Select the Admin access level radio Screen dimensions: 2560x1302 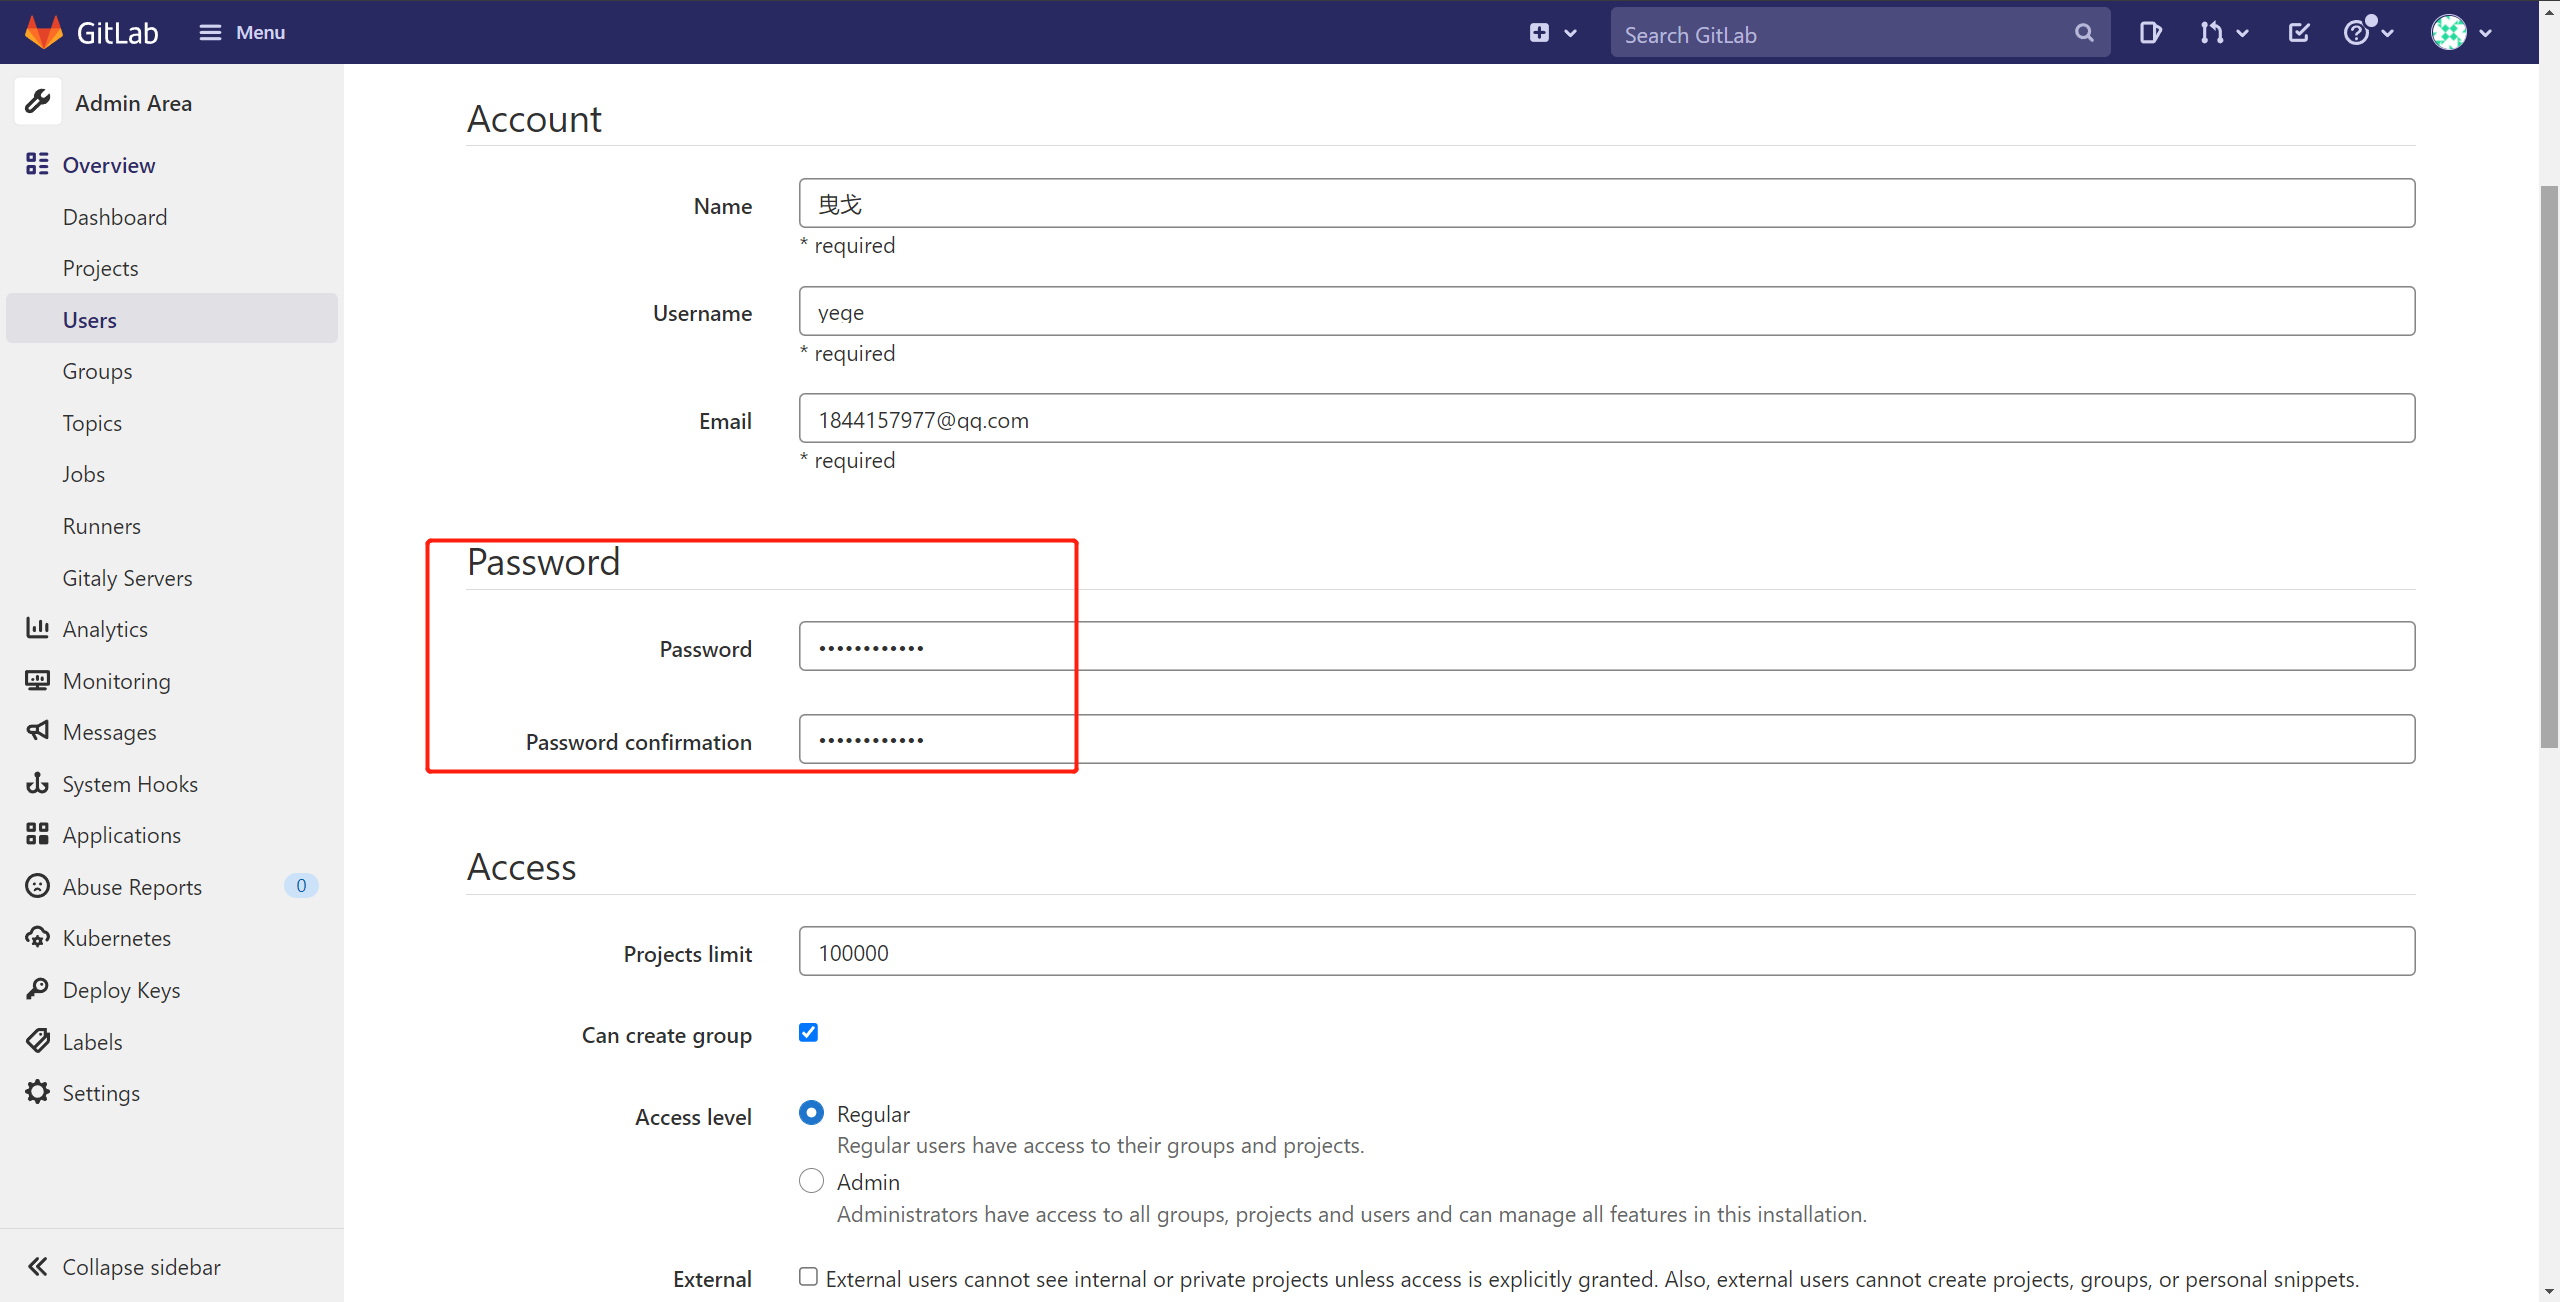[811, 1181]
